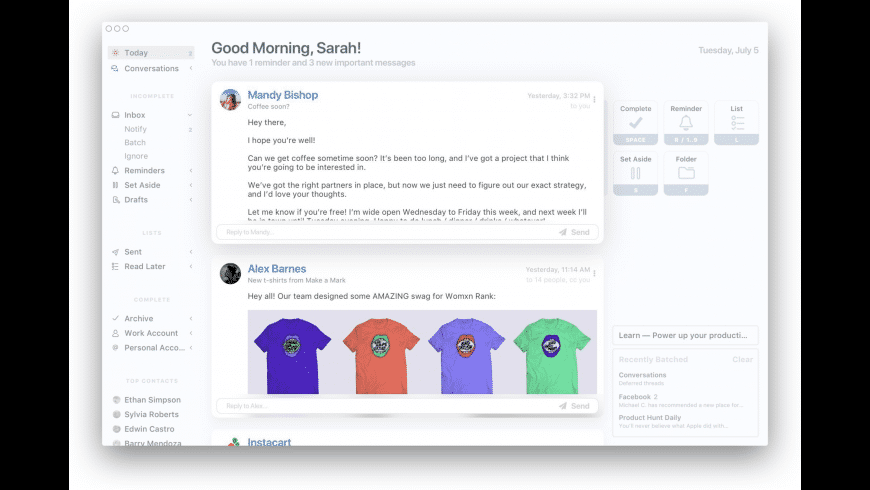Click the Instacart sender name

[x=269, y=442]
